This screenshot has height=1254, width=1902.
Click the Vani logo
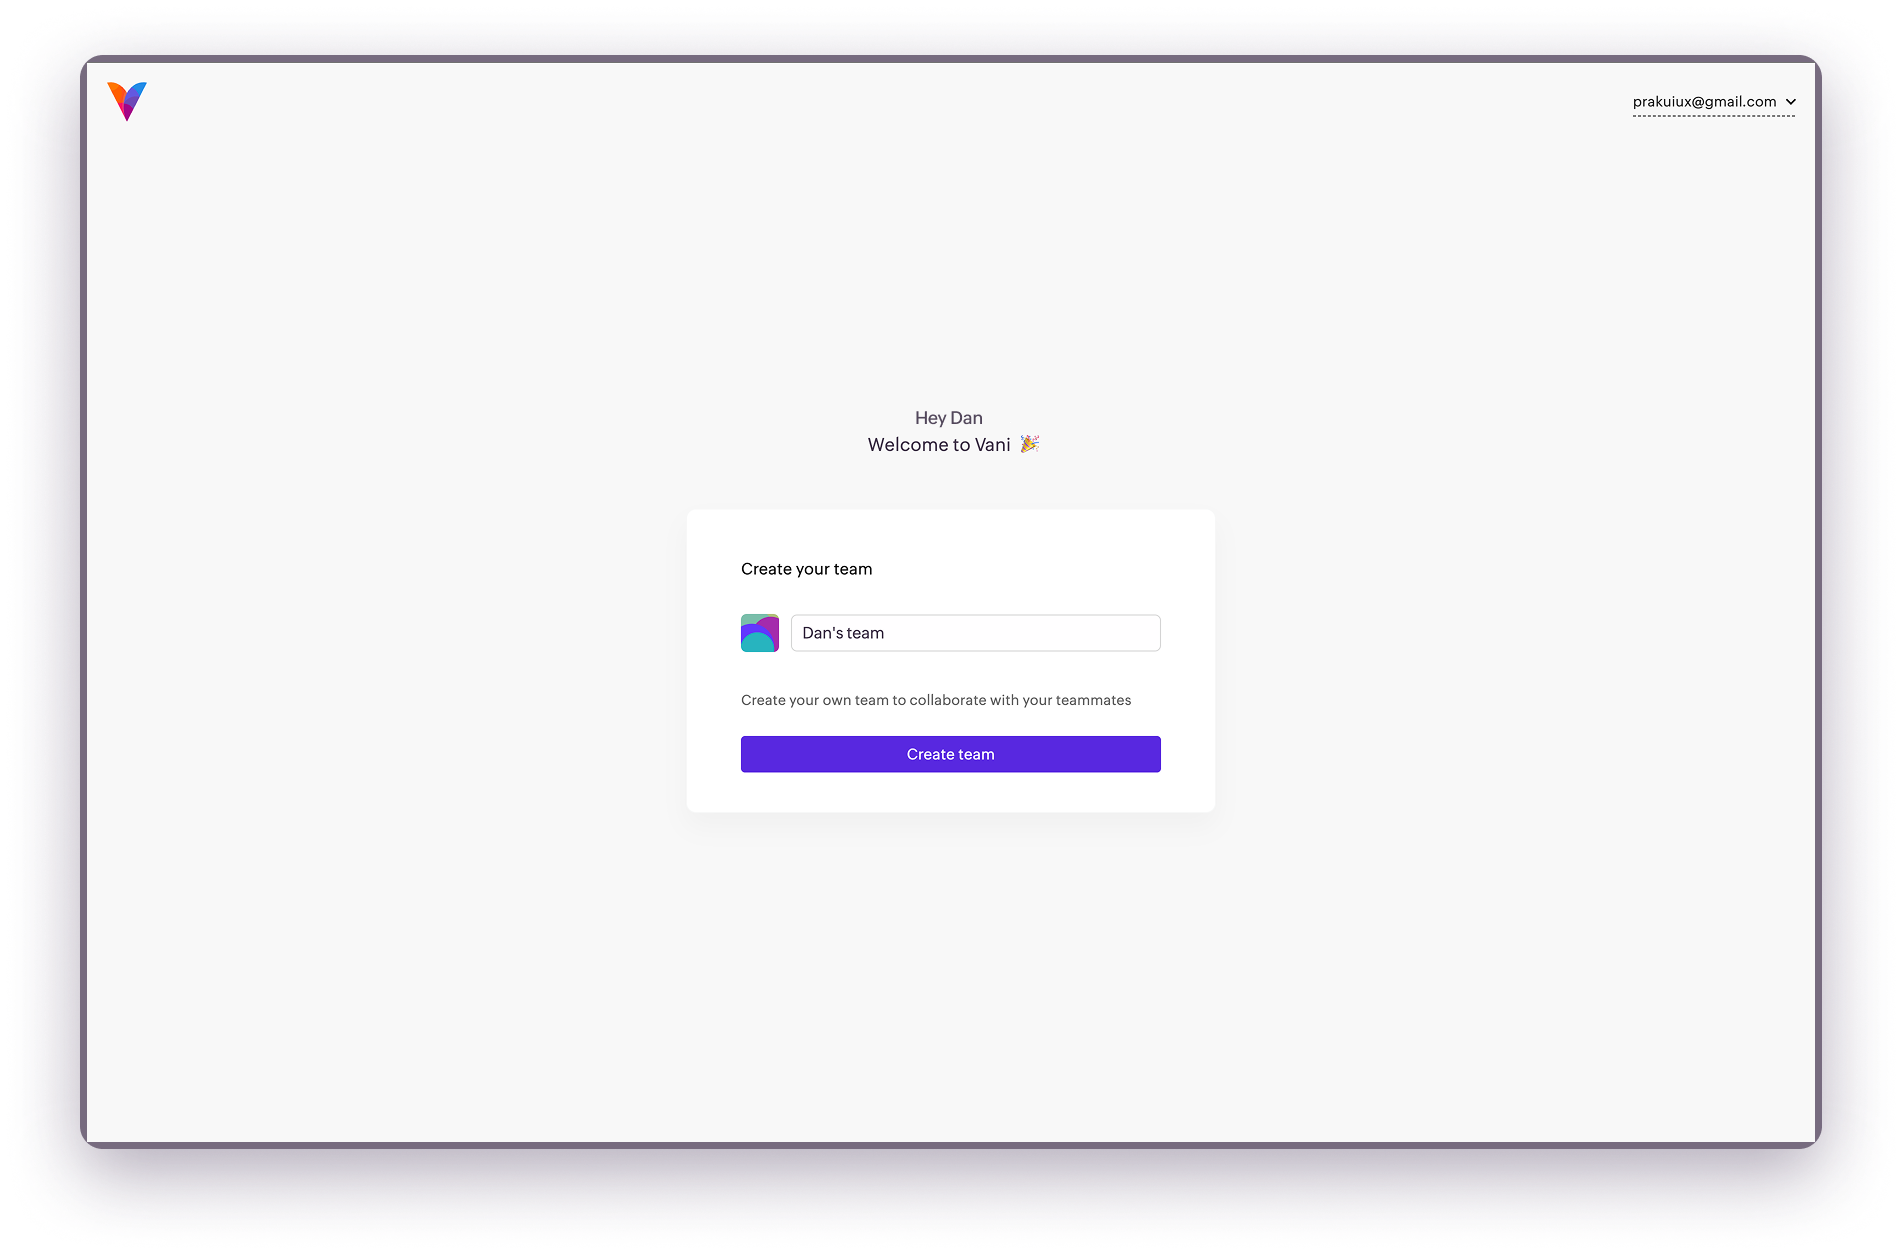(127, 101)
